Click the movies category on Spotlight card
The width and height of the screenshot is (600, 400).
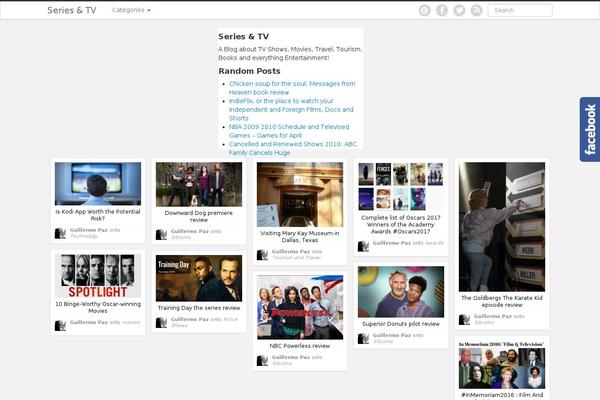pos(131,323)
